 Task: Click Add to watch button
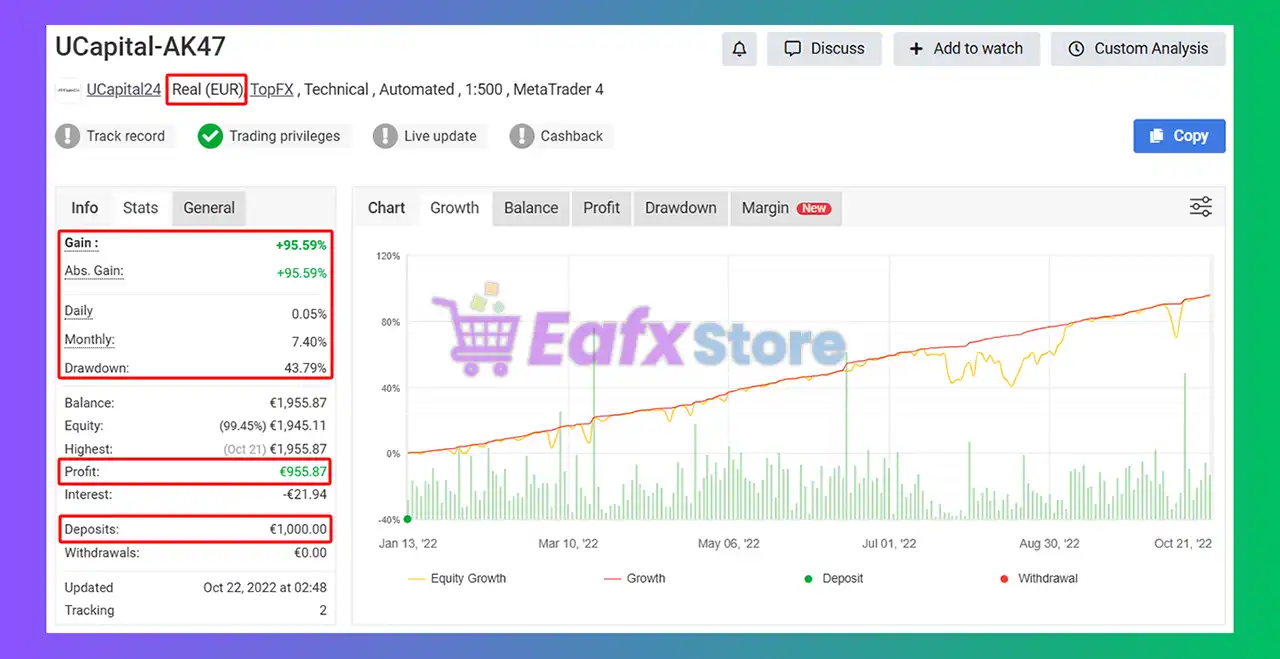[966, 49]
